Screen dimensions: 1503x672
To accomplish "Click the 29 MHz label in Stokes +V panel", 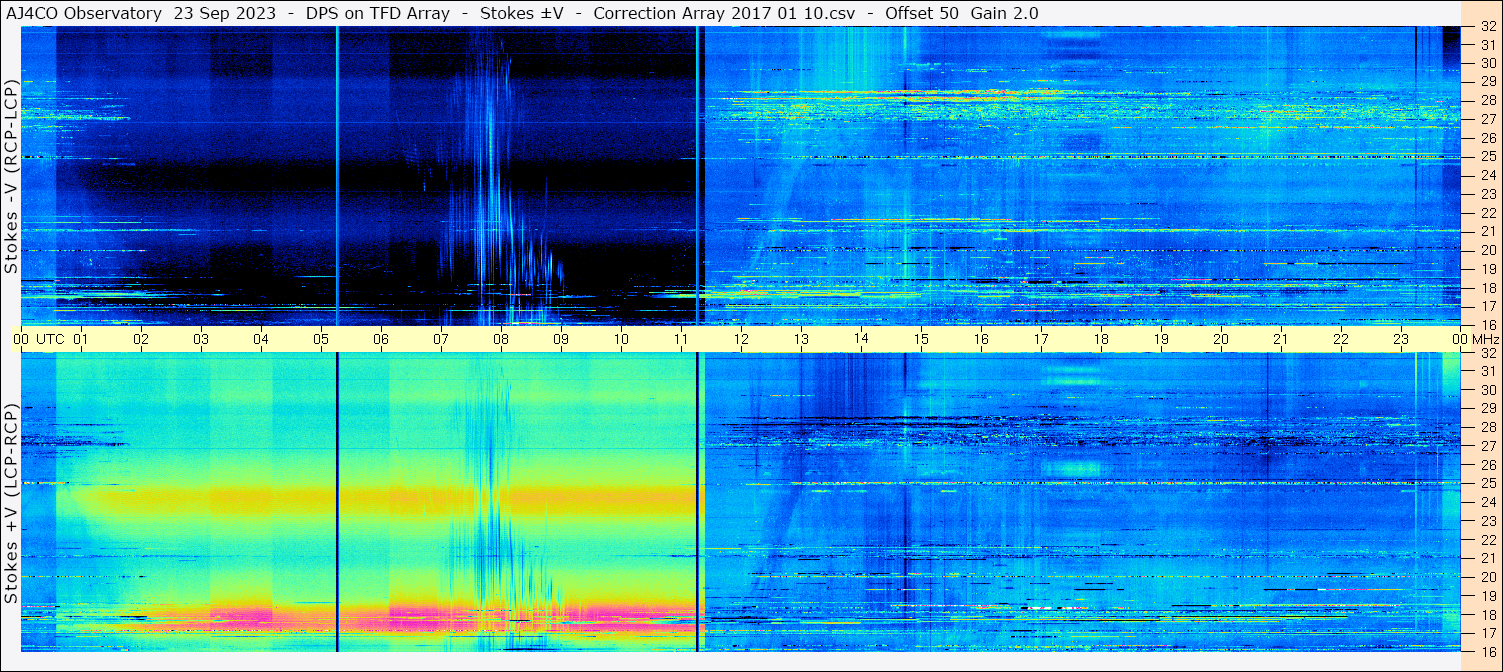I will 1488,409.
